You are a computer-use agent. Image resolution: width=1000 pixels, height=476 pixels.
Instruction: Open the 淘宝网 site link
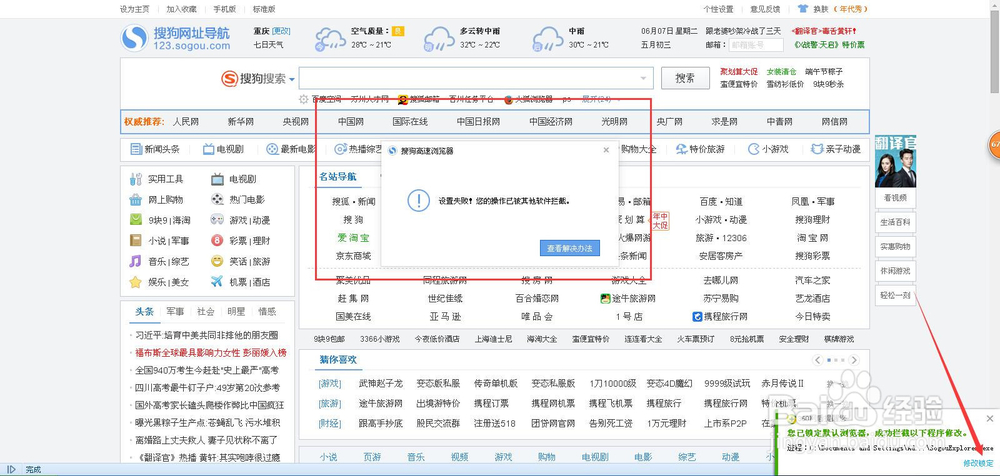(x=812, y=238)
